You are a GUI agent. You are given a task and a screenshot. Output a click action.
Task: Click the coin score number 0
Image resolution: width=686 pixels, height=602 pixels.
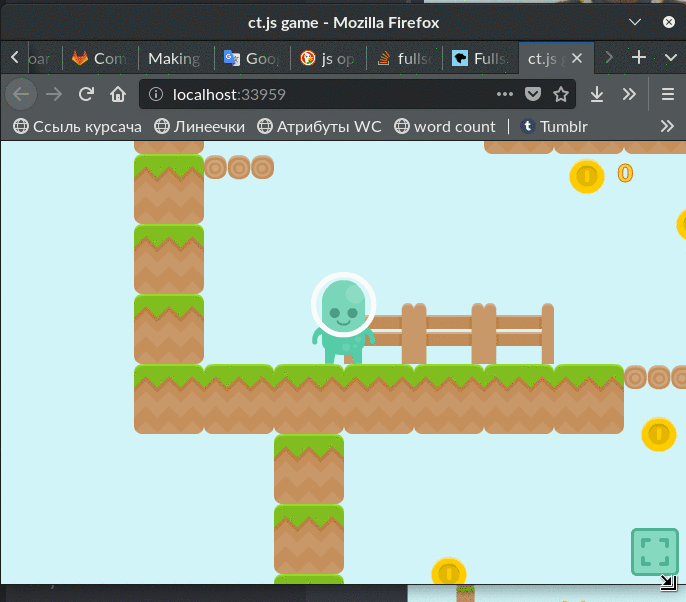(625, 173)
